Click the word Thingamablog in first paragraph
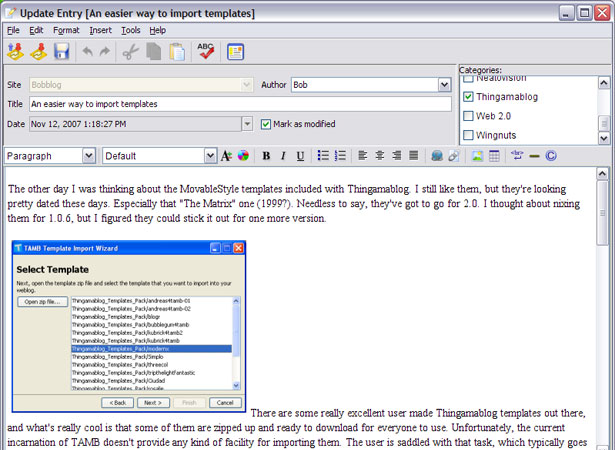 click(378, 189)
